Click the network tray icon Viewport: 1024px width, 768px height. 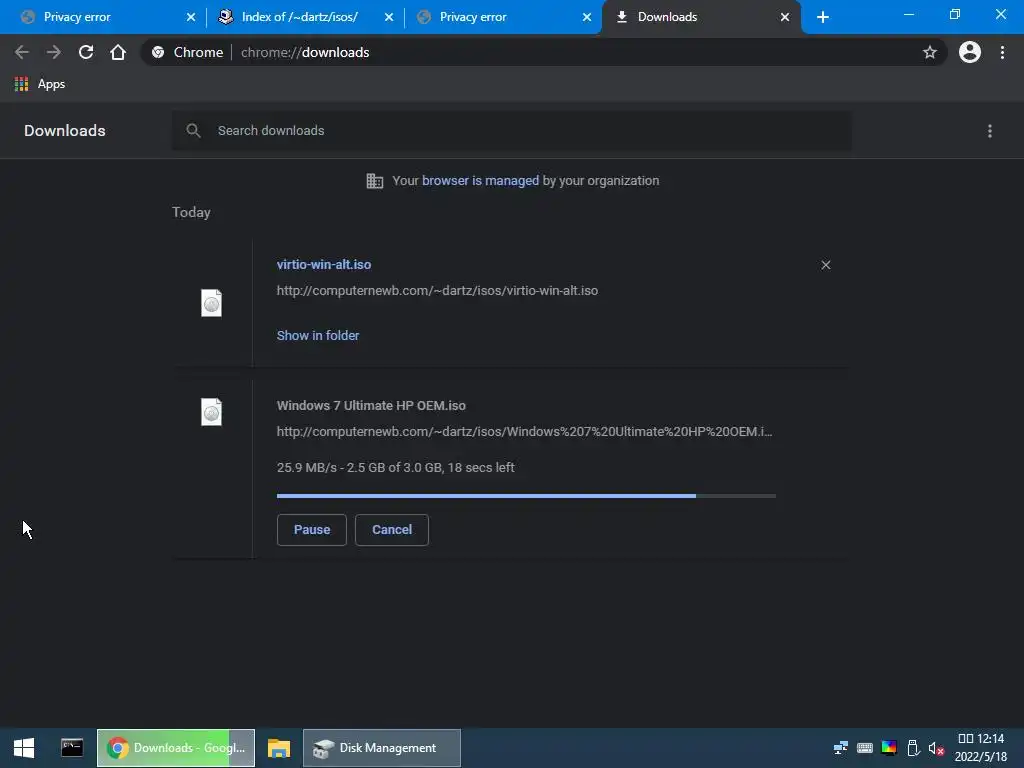point(840,748)
